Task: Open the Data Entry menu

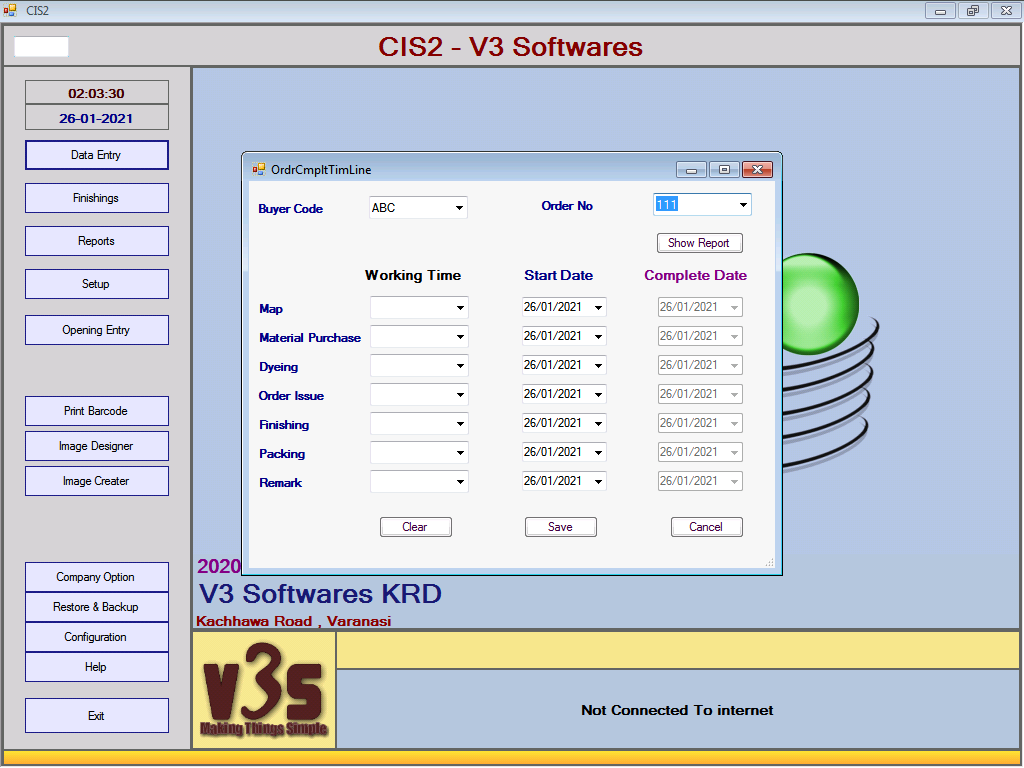Action: click(96, 155)
